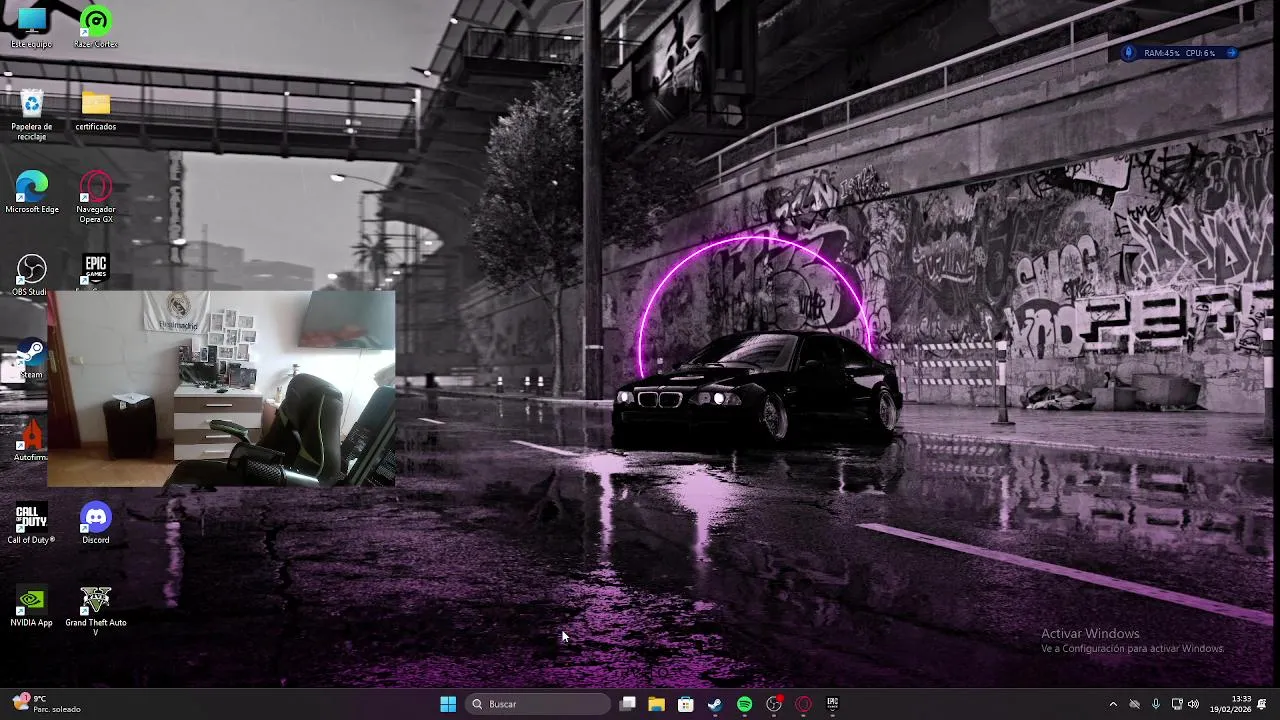The height and width of the screenshot is (720, 1280).
Task: Click the microphone tray icon
Action: (x=1156, y=704)
